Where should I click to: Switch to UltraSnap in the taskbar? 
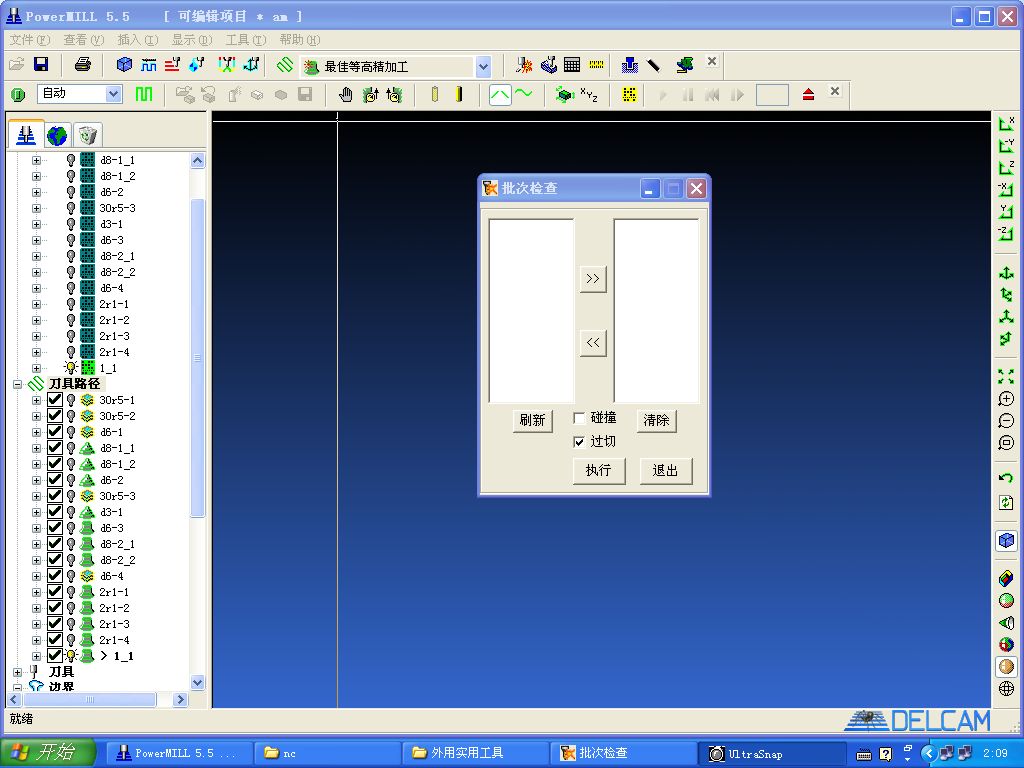point(771,754)
